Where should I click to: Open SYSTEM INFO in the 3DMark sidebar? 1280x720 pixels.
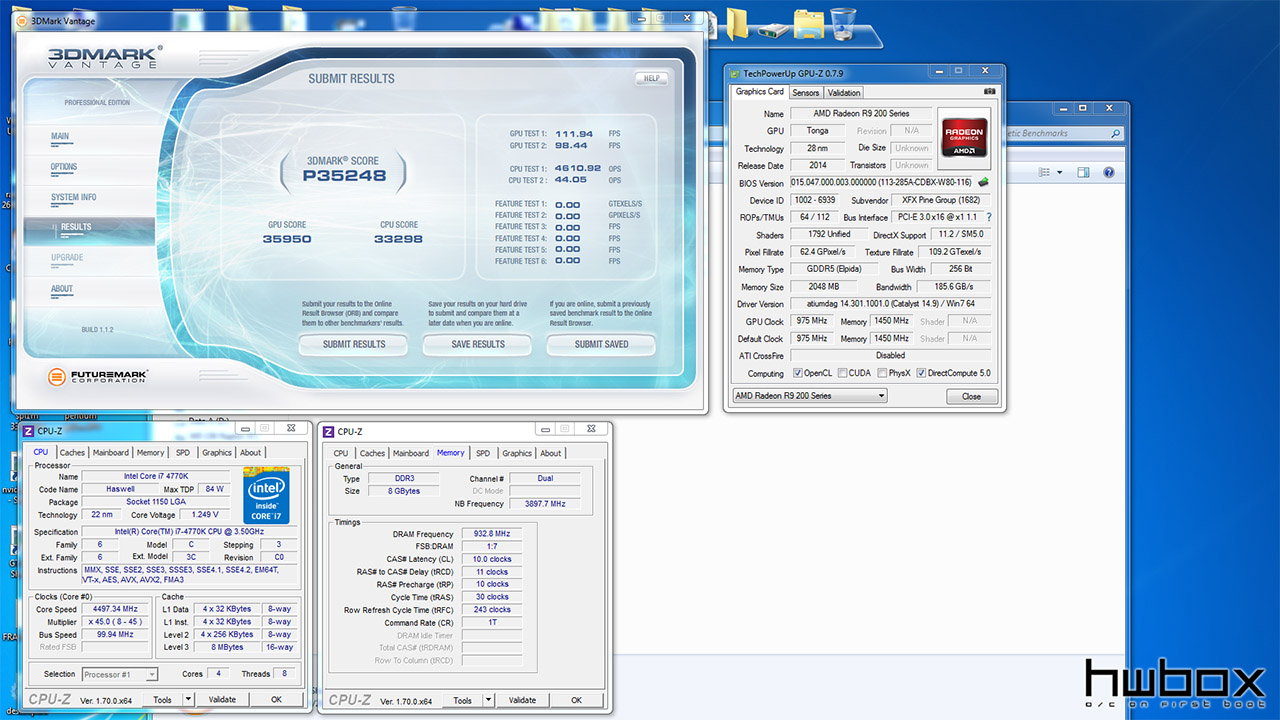(x=74, y=197)
